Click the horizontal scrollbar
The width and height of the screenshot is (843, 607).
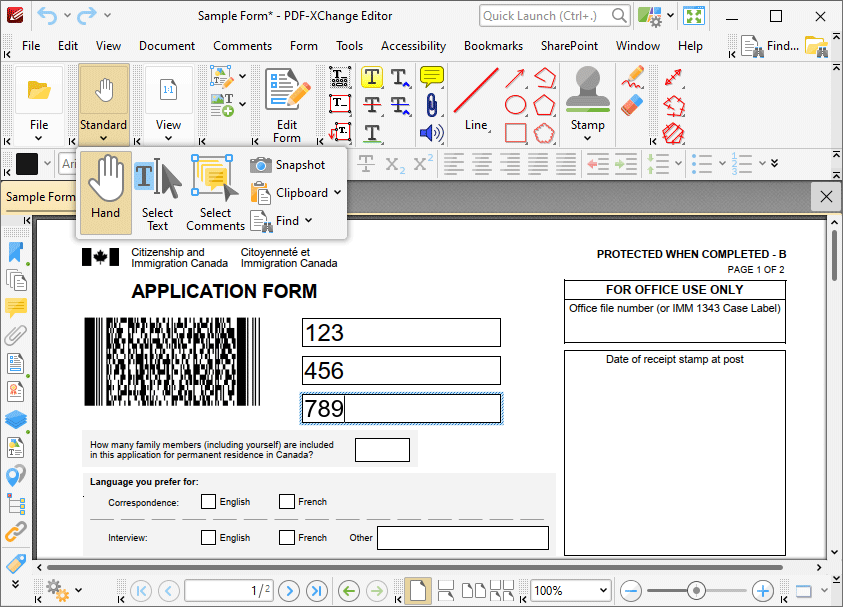415,567
